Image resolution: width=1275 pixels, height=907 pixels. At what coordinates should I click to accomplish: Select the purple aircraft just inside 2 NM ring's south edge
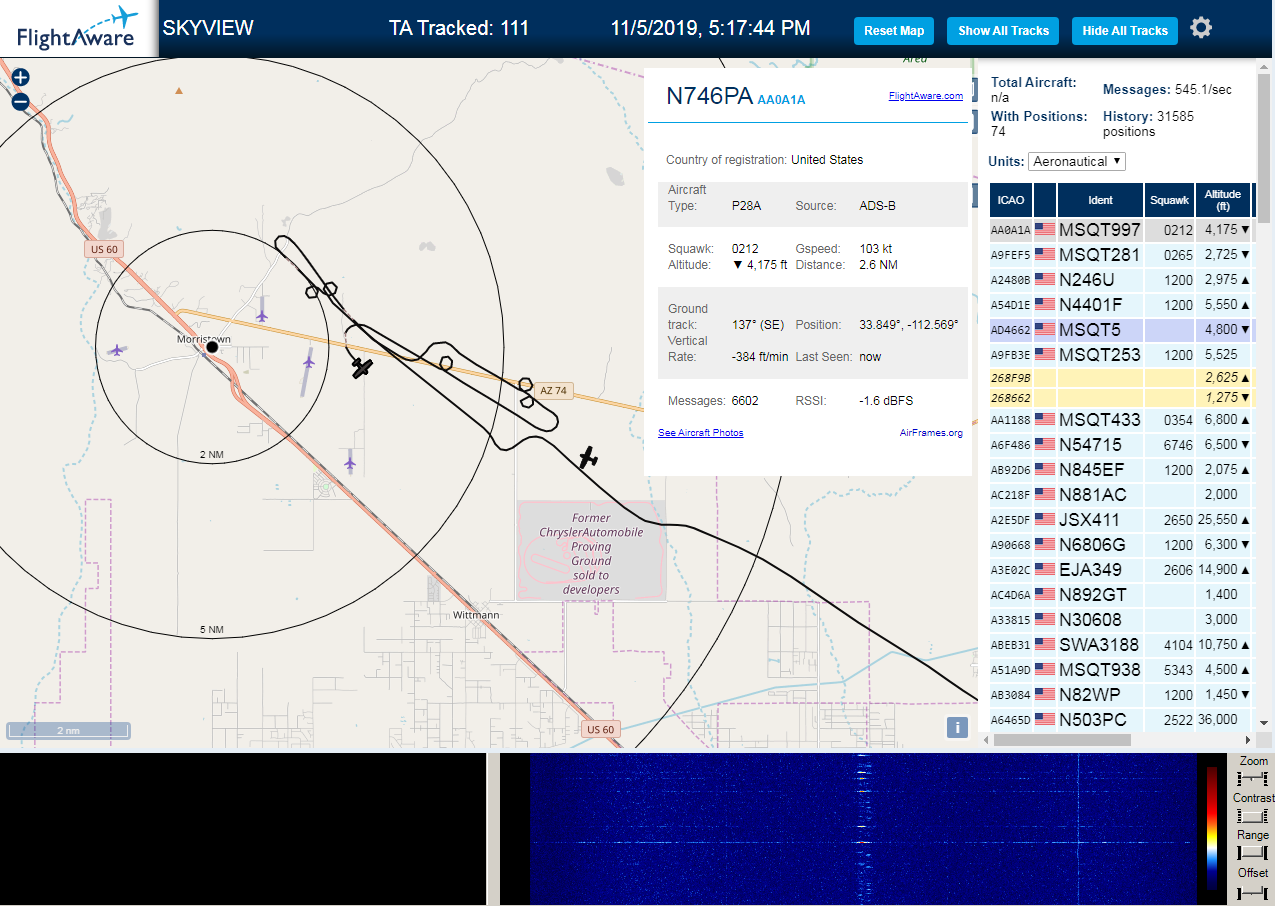pyautogui.click(x=350, y=463)
